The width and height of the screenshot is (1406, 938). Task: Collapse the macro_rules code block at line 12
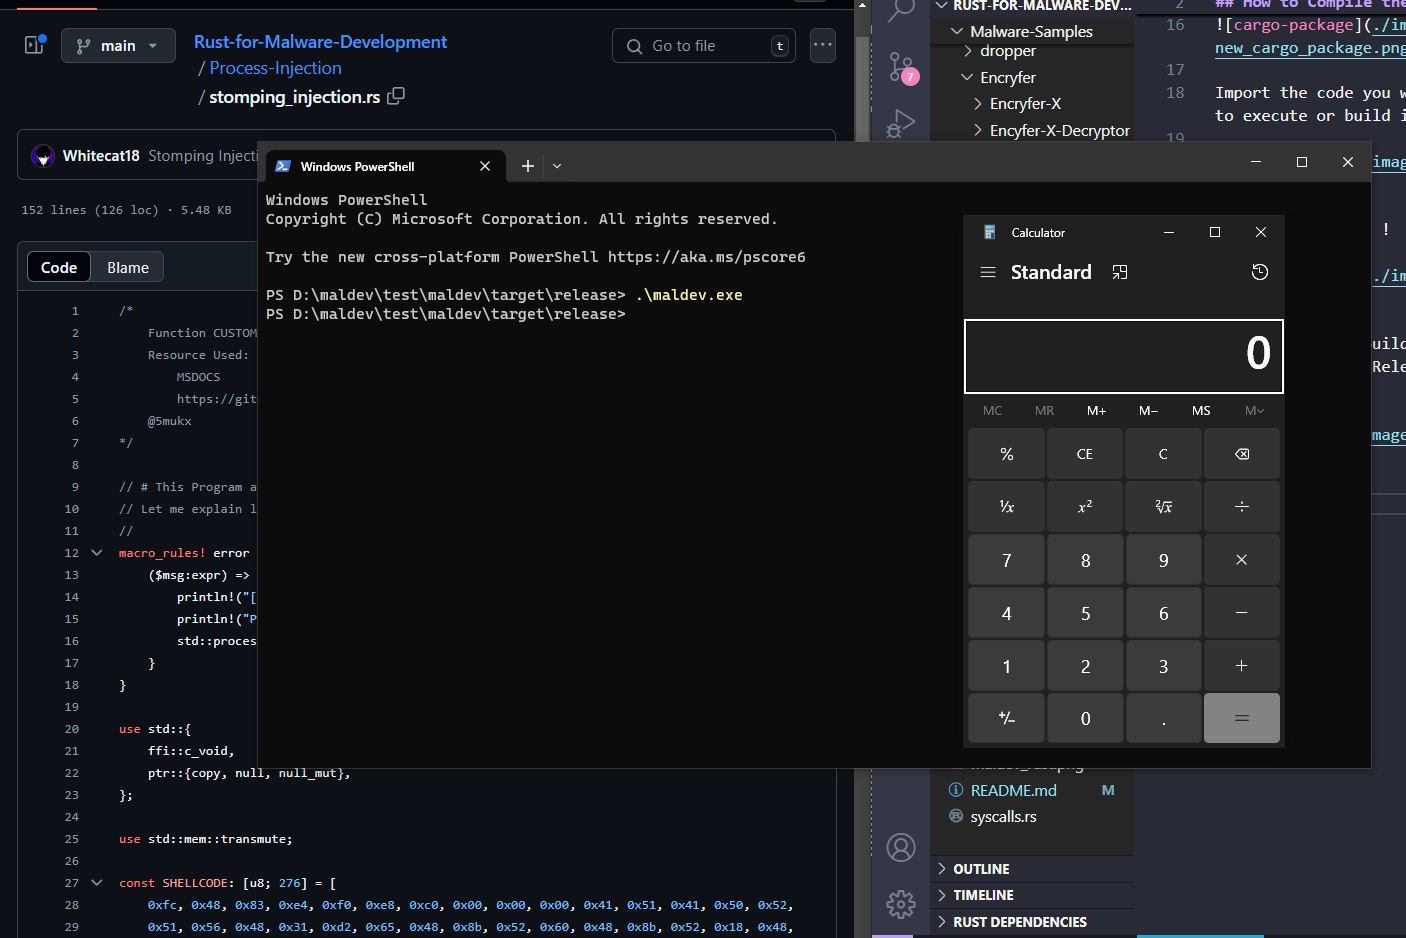(97, 553)
